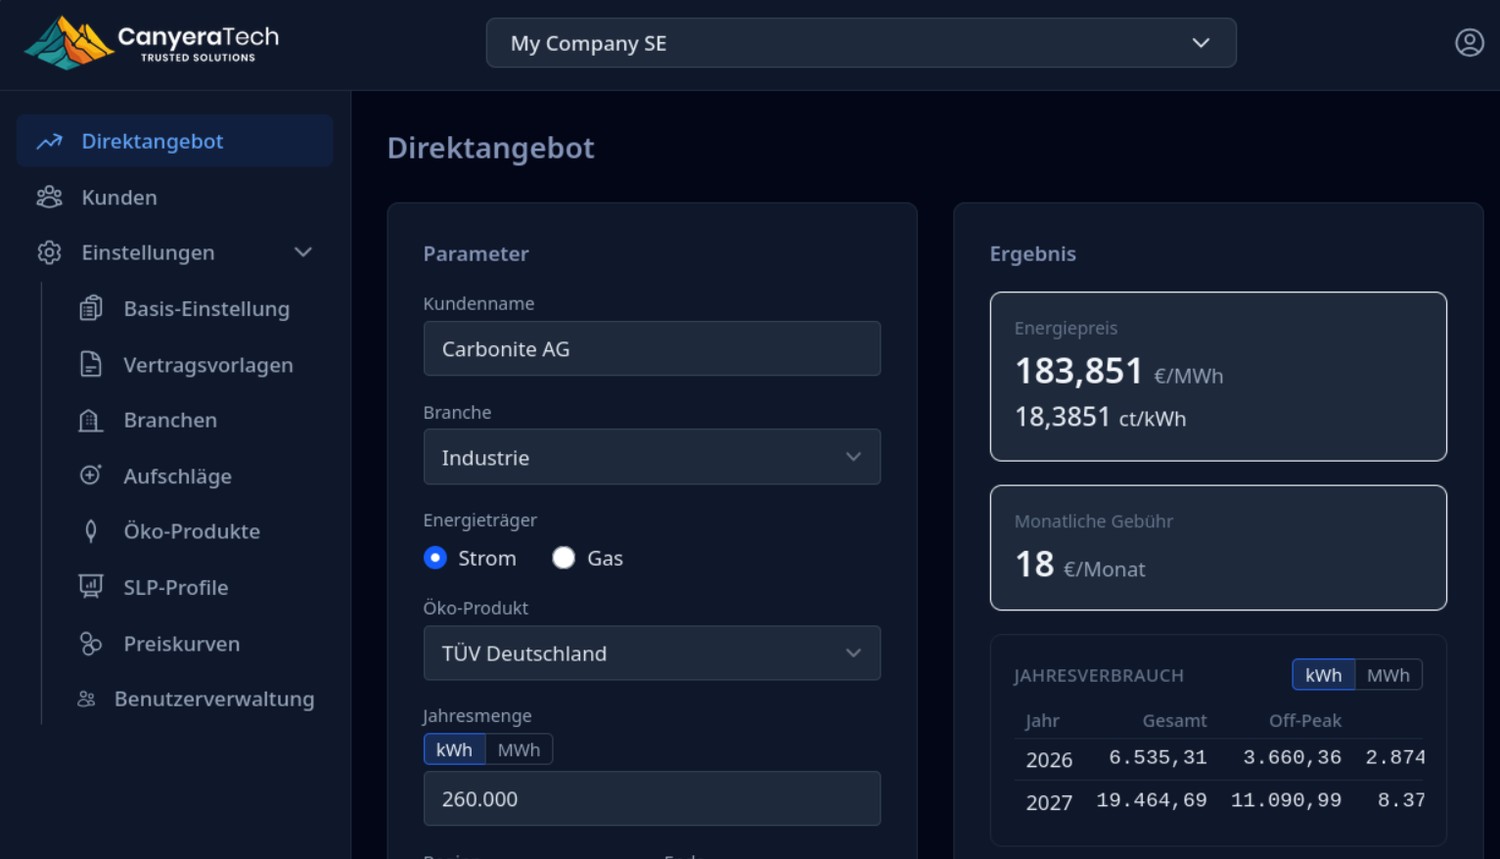1500x859 pixels.
Task: Switch Jahresmenge unit to MWh
Action: (x=519, y=750)
